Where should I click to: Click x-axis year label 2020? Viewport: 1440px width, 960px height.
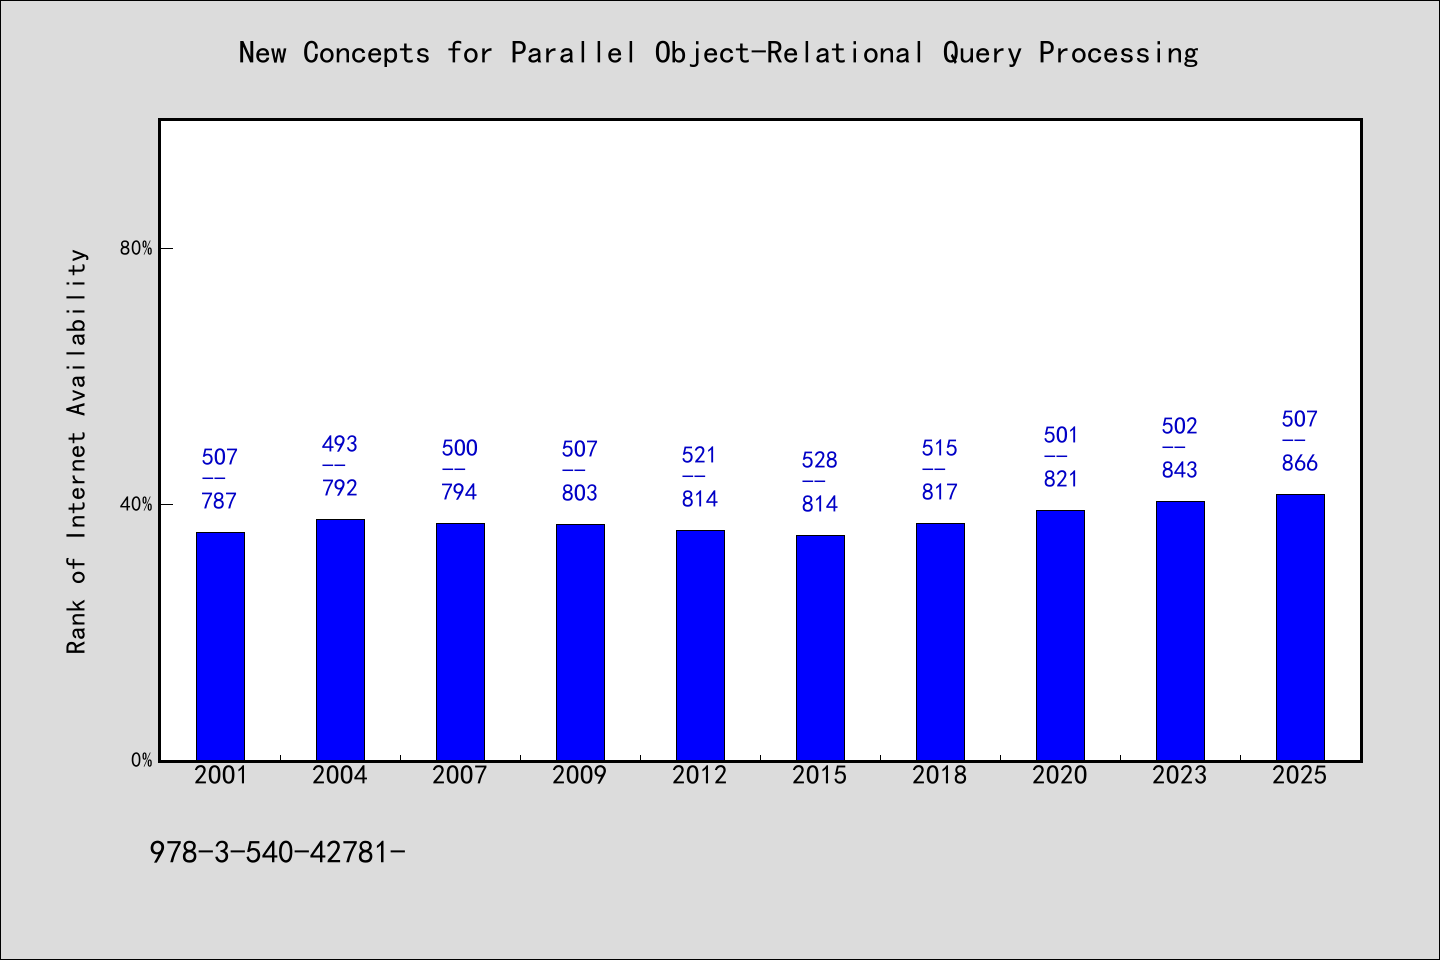point(1060,775)
